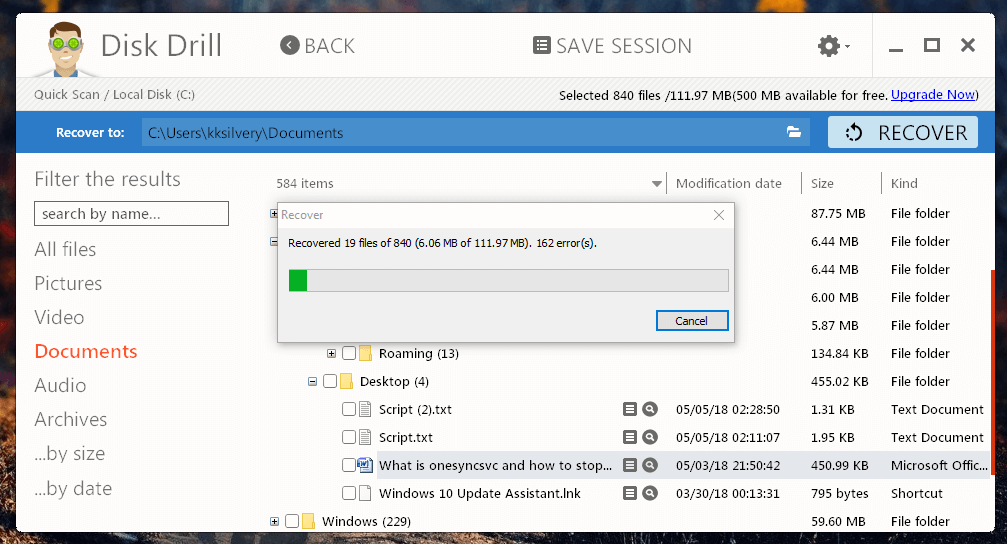Expand the Roaming (13) folder node
1007x544 pixels.
[x=332, y=353]
